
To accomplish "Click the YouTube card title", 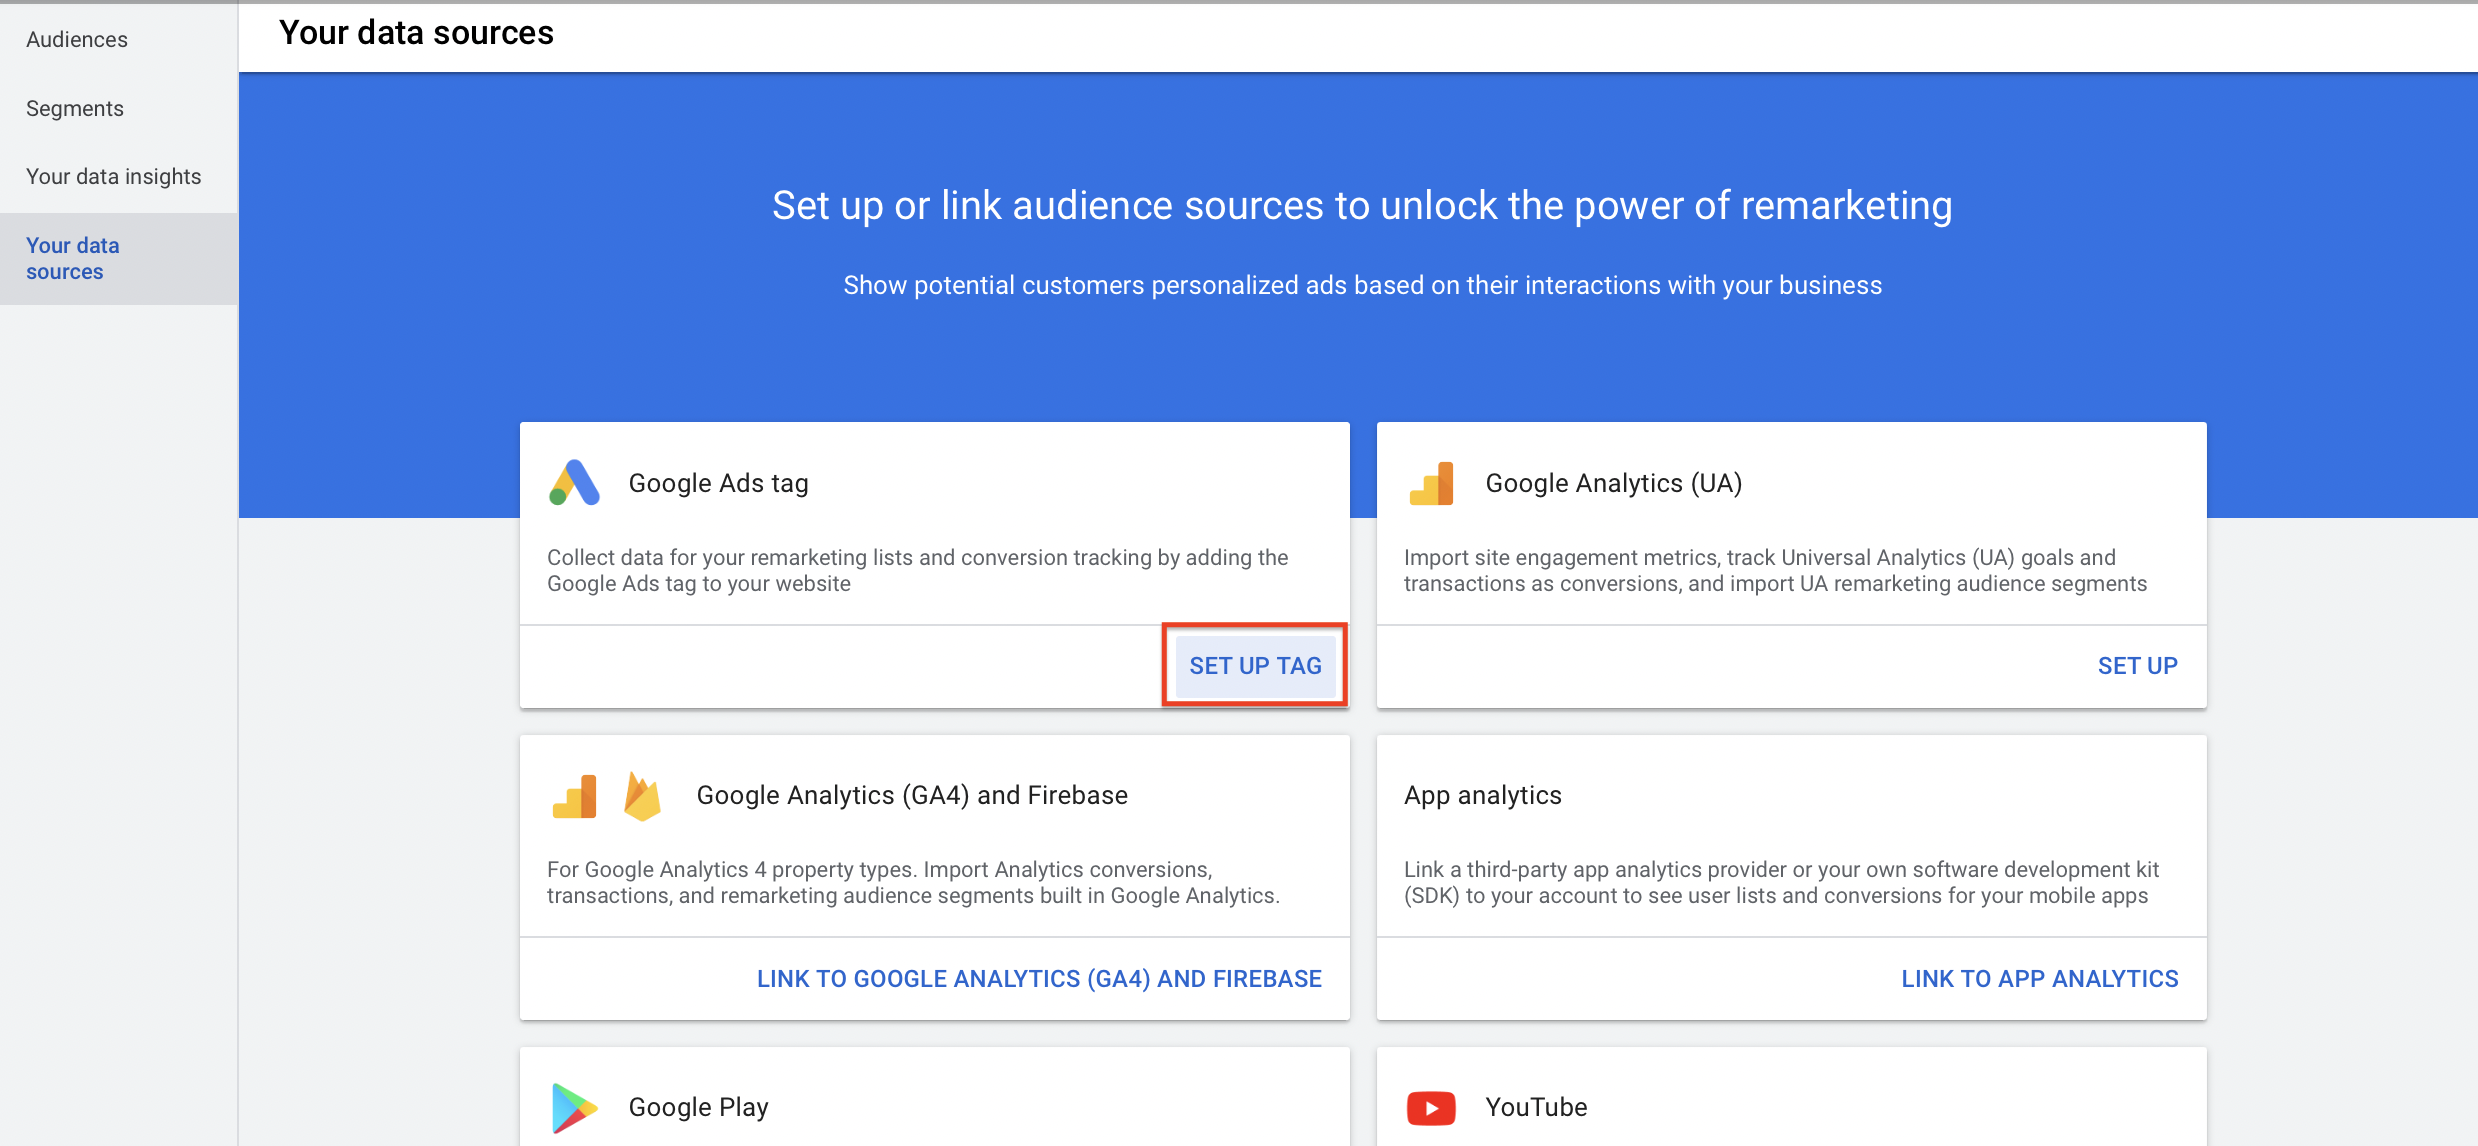I will [x=1536, y=1108].
